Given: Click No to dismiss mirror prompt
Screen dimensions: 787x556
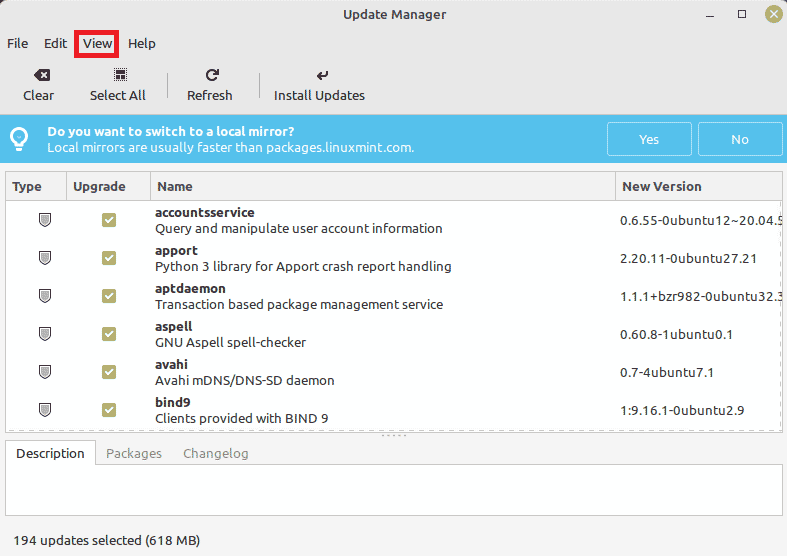Looking at the screenshot, I should (x=740, y=139).
